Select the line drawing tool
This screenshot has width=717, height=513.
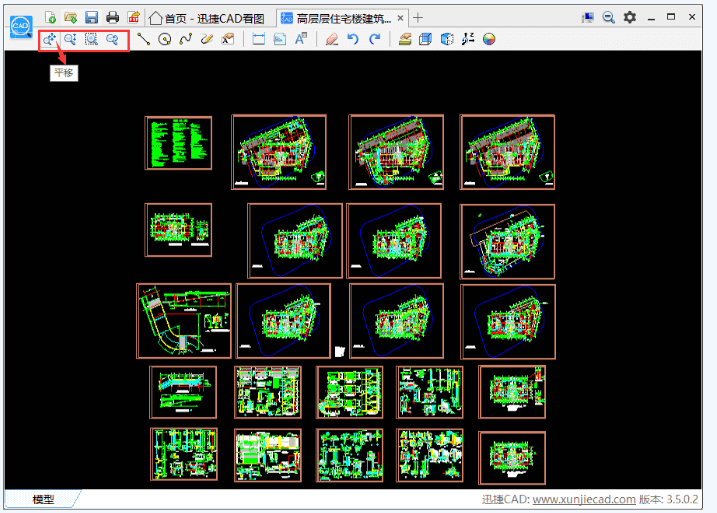[144, 40]
